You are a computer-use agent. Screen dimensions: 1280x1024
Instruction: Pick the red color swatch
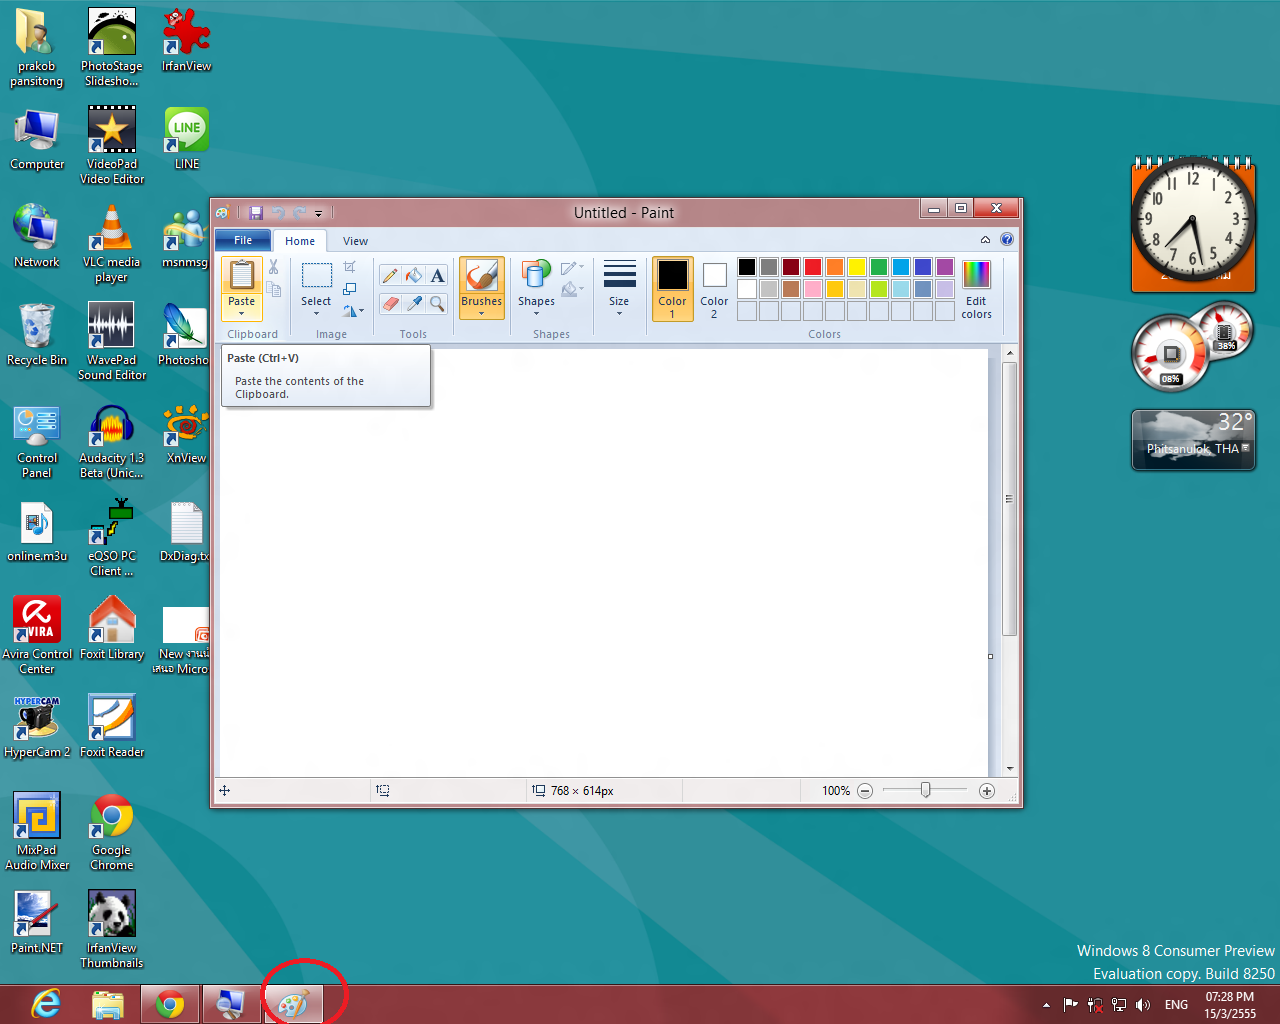[813, 268]
